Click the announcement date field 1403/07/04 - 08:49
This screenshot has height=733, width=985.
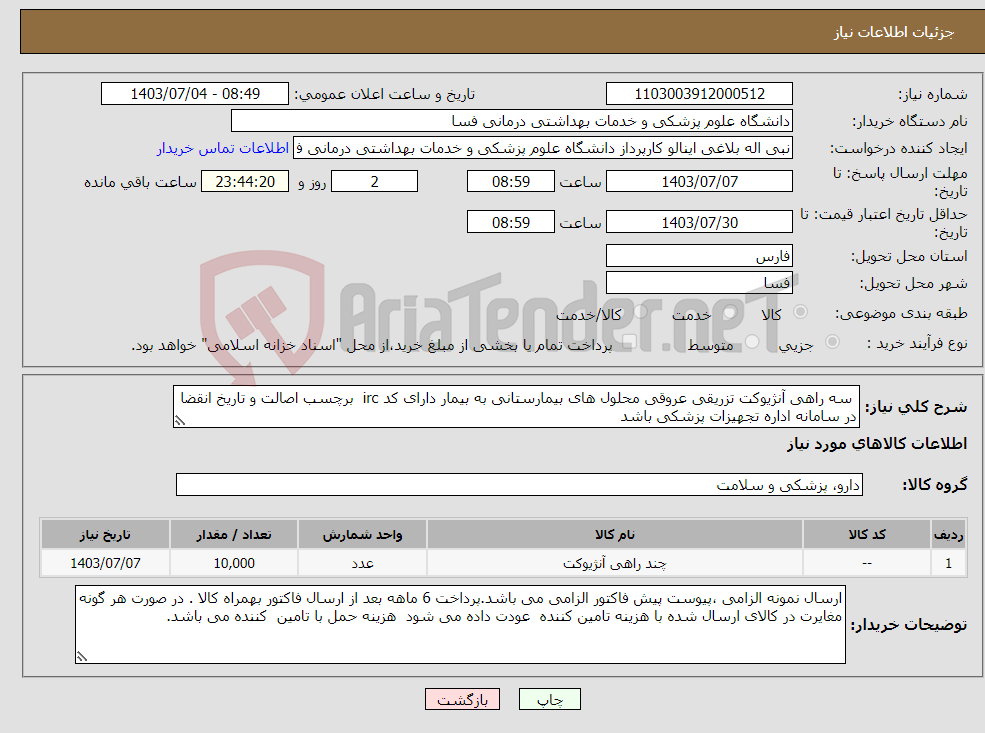195,94
